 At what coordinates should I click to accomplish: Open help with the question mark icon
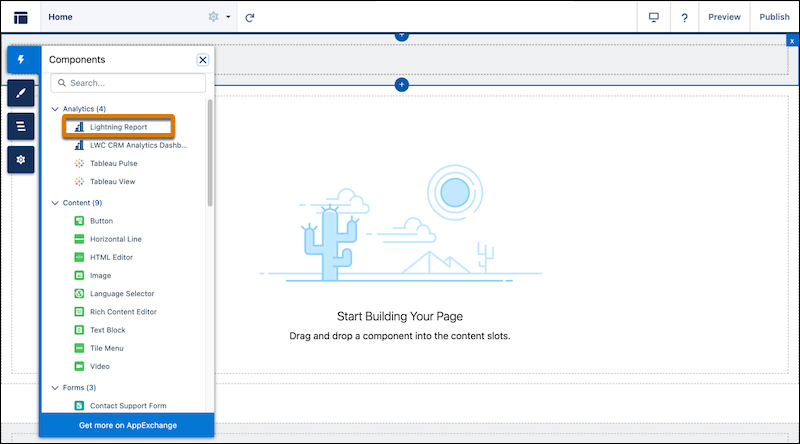click(684, 18)
